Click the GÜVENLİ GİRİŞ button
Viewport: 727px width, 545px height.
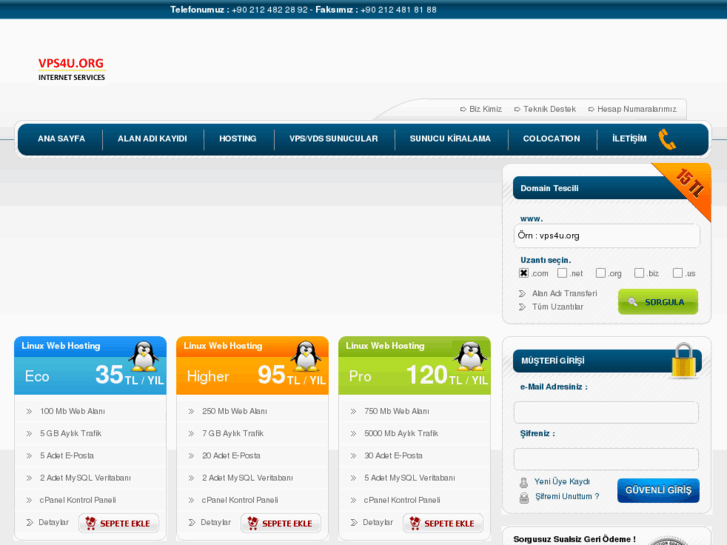[x=658, y=490]
